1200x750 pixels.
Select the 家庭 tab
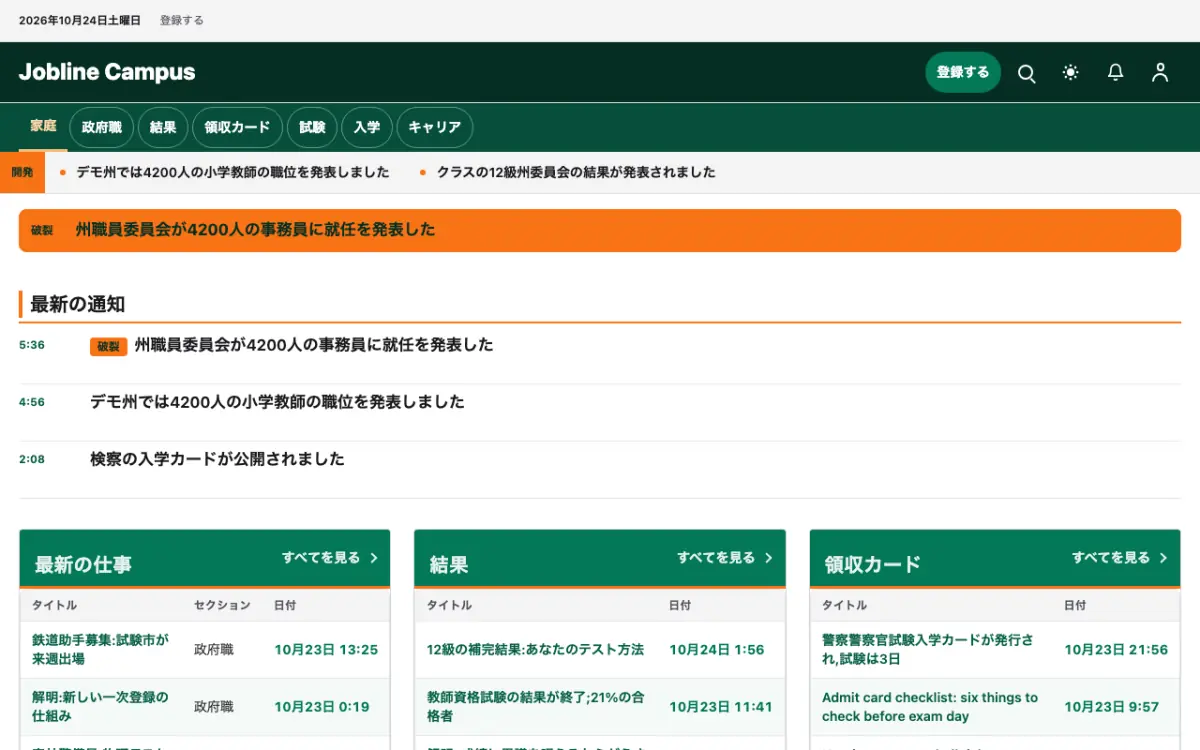coord(43,127)
